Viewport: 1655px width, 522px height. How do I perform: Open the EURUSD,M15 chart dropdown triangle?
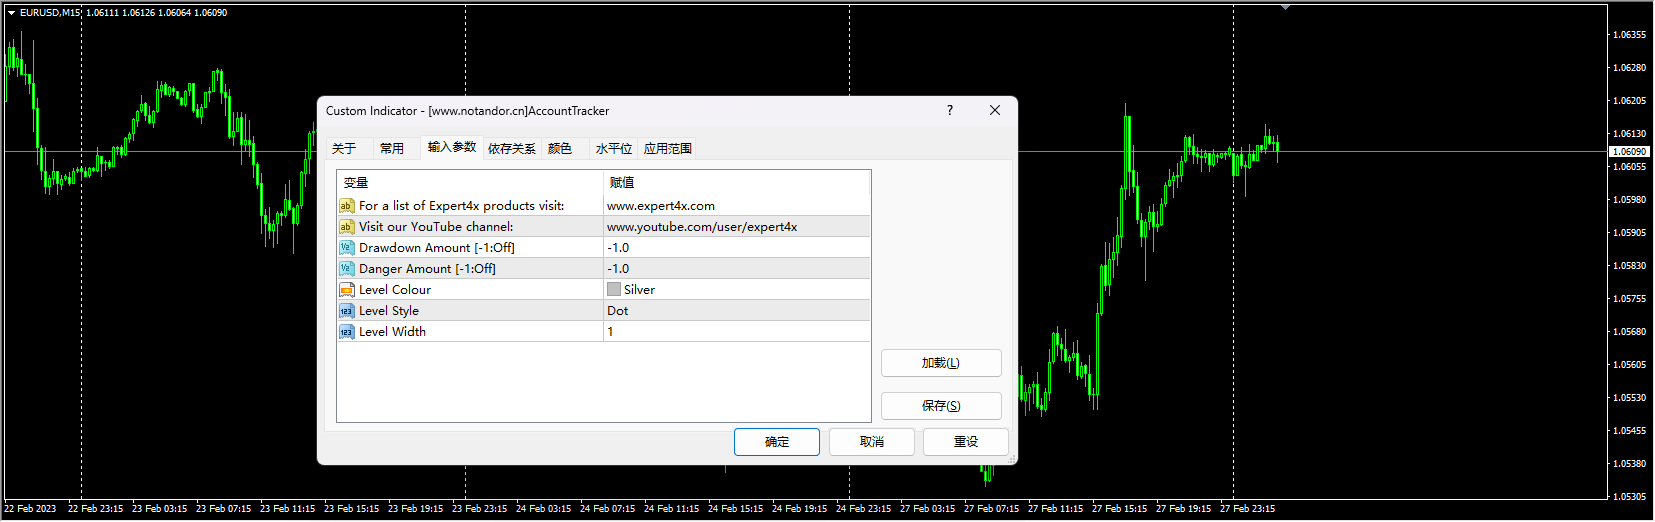pyautogui.click(x=11, y=13)
